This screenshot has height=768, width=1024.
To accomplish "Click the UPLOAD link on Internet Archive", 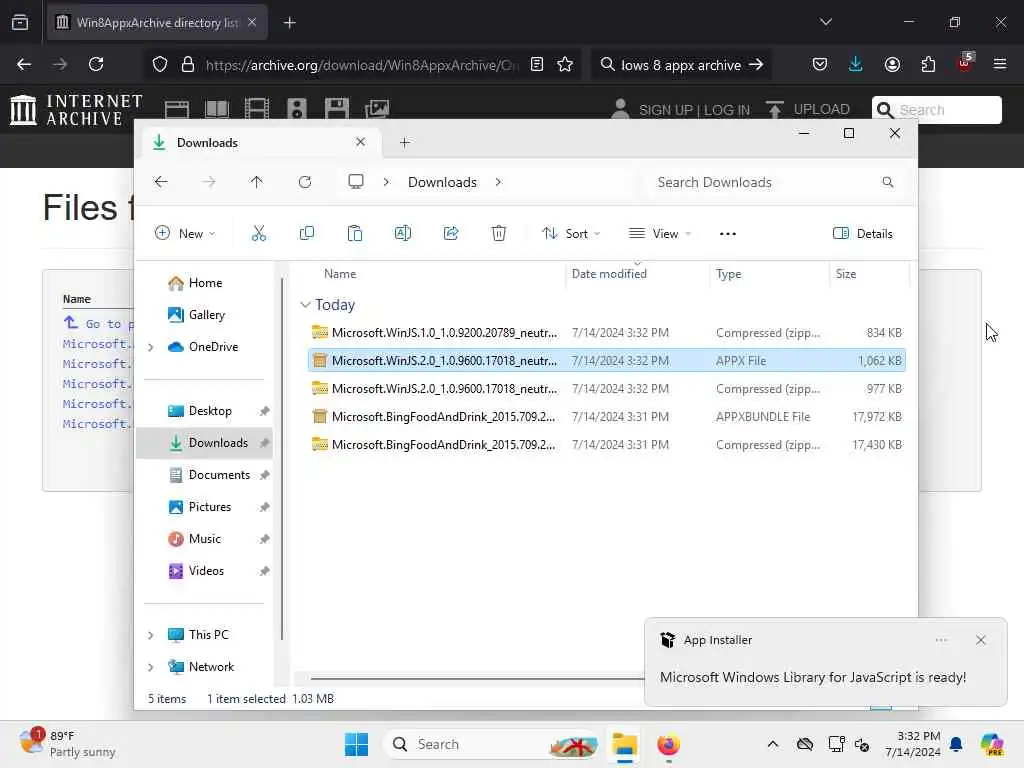I will point(808,109).
